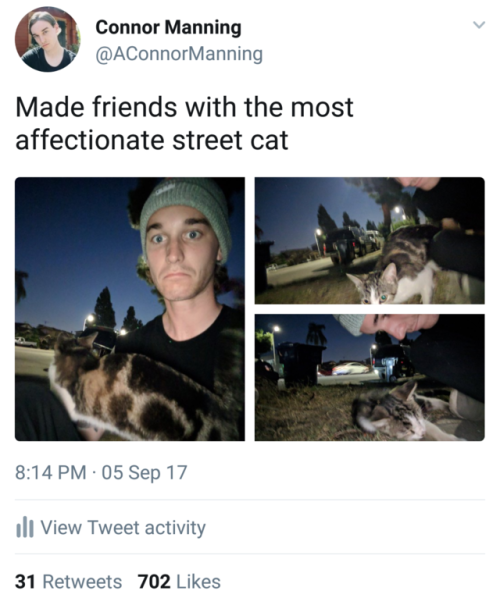Screen dimensions: 500x598
Task: Click the number 31 in Retweets
Action: pos(25,582)
